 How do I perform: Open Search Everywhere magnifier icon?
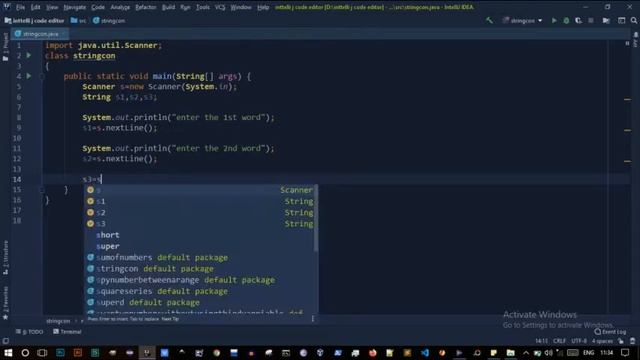(633, 20)
